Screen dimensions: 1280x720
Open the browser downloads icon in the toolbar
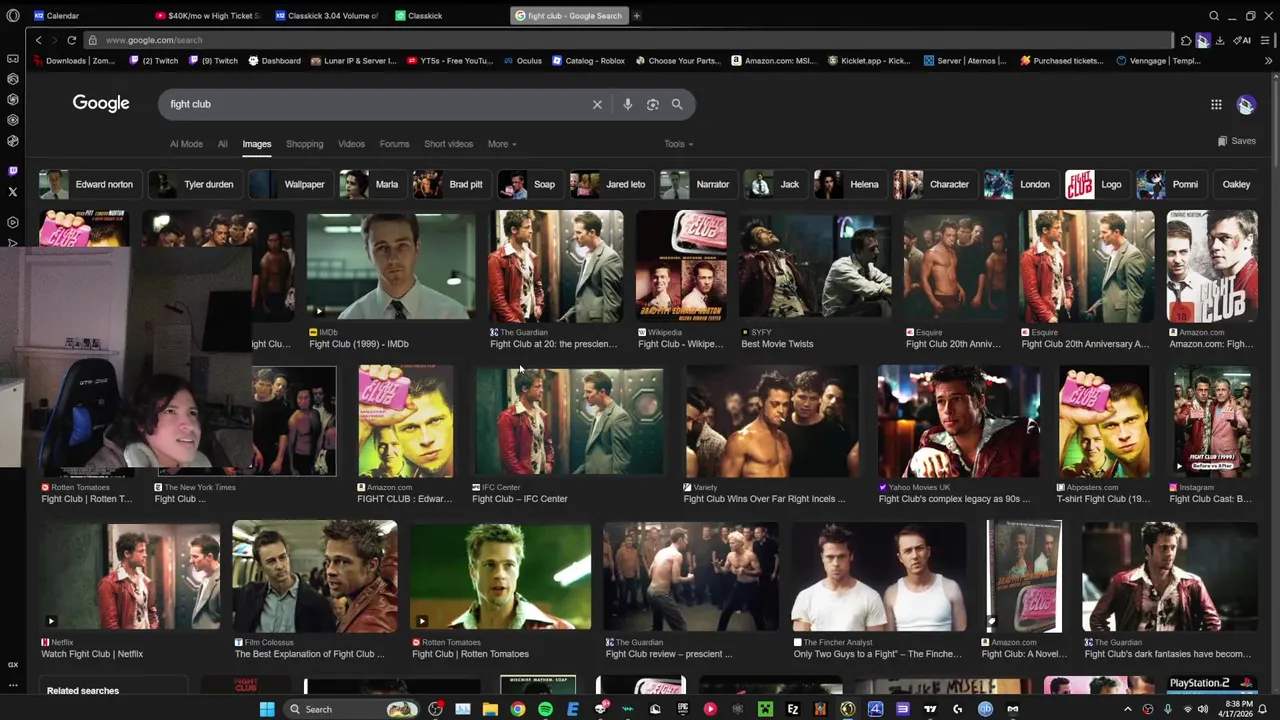1220,40
